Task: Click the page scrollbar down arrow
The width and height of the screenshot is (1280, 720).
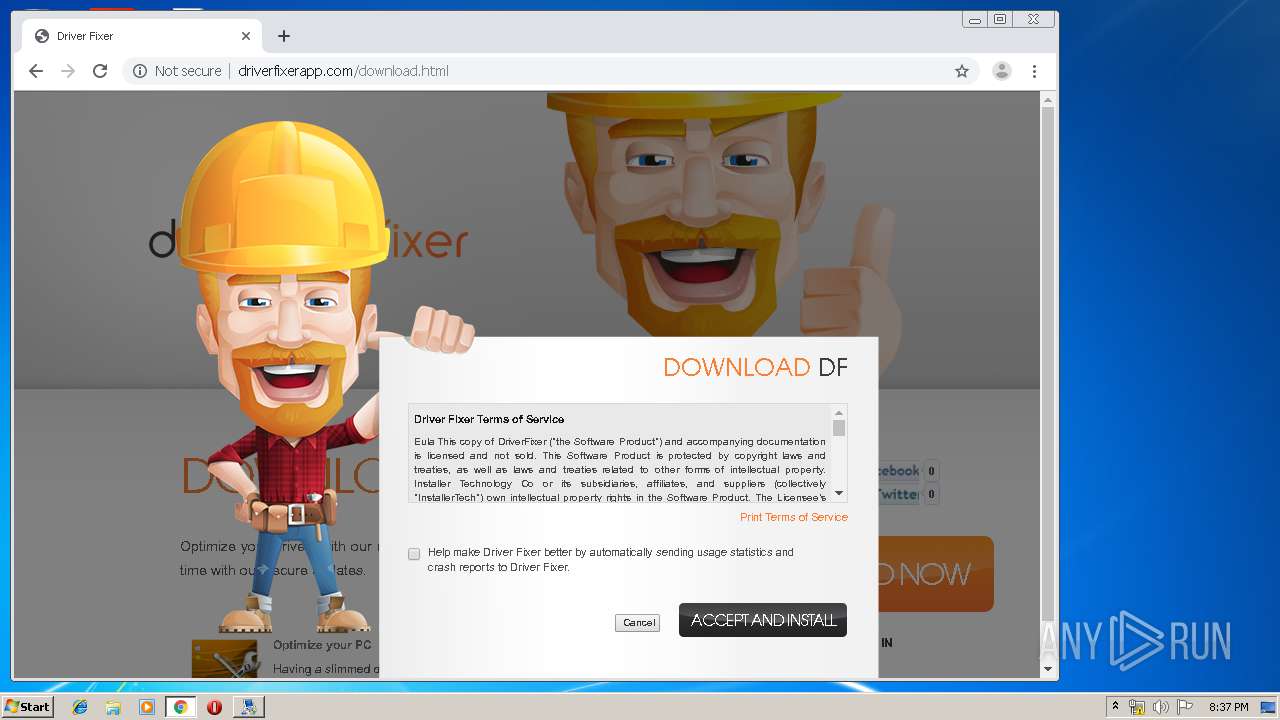Action: tap(1048, 669)
